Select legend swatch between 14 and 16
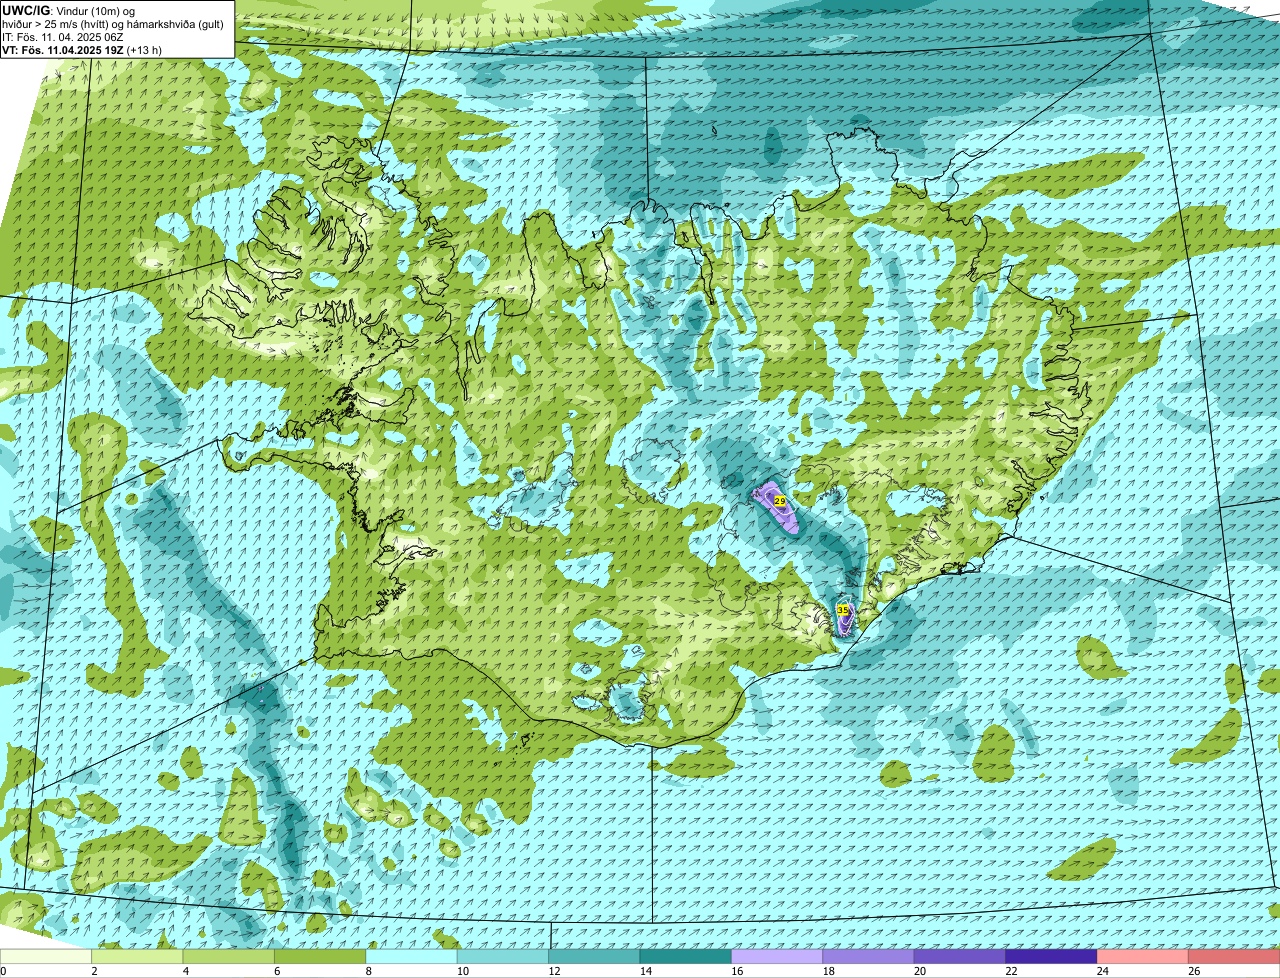The width and height of the screenshot is (1280, 978). point(686,957)
